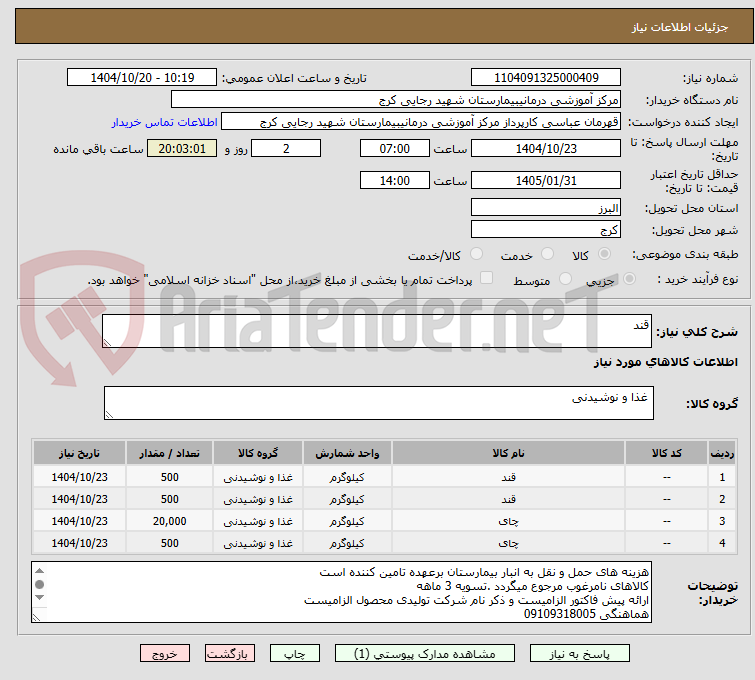Click the خروج exit button
The image size is (755, 680).
(165, 654)
